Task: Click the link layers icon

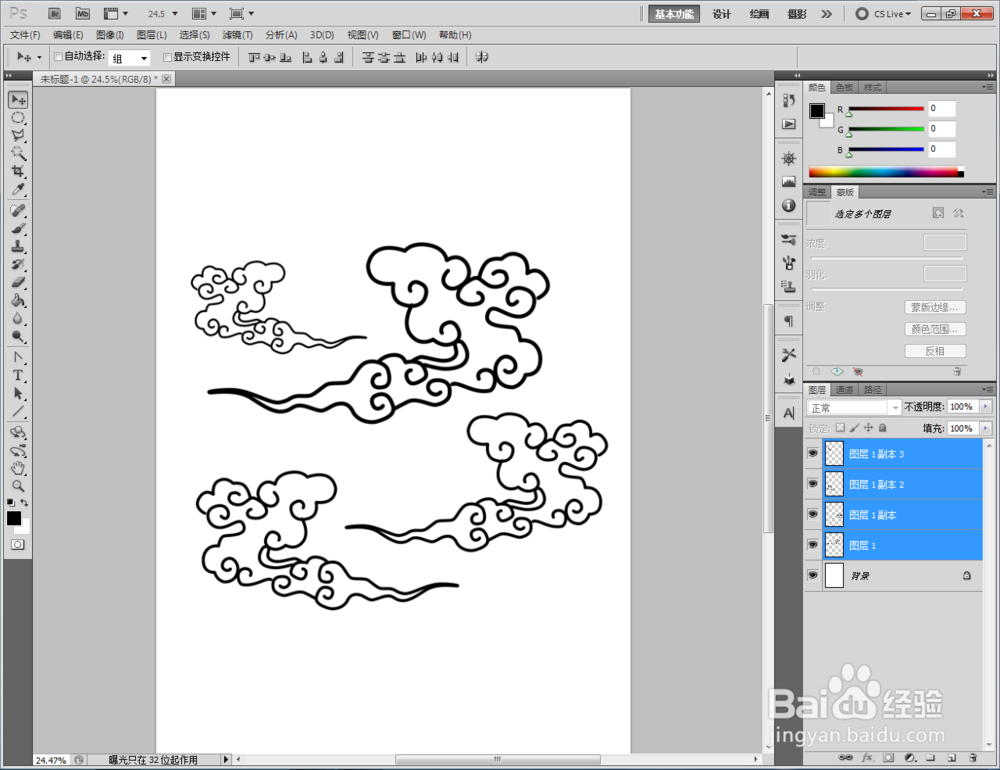Action: pyautogui.click(x=845, y=758)
